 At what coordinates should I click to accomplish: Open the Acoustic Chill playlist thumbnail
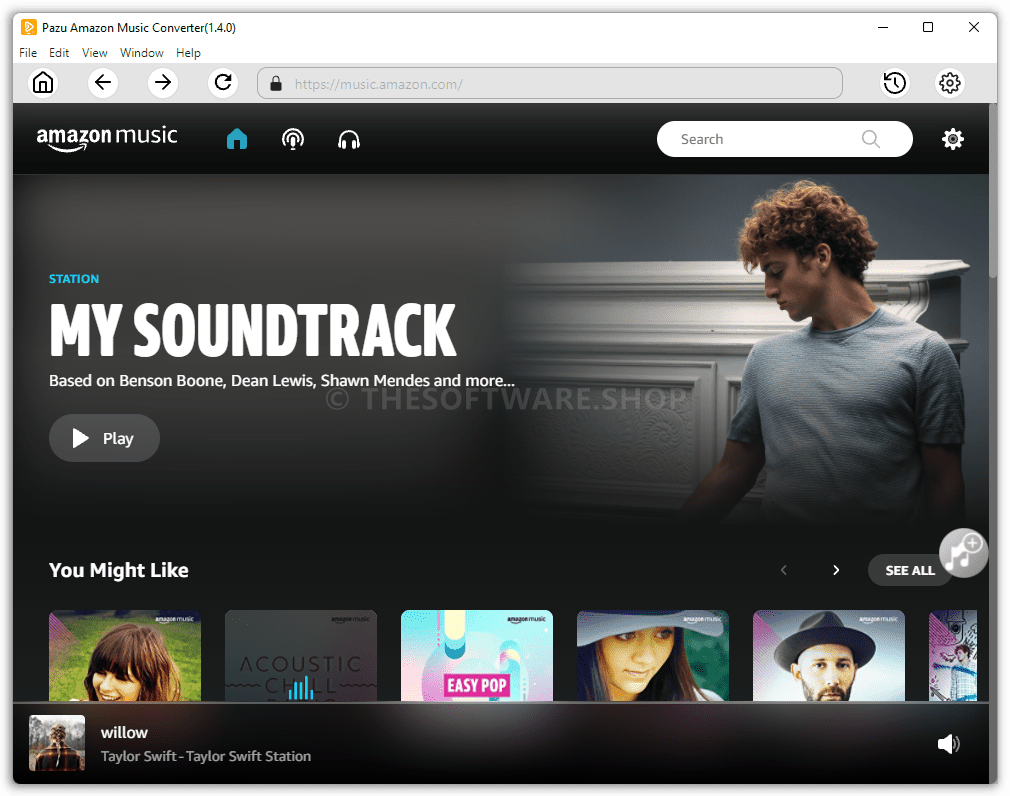[301, 656]
